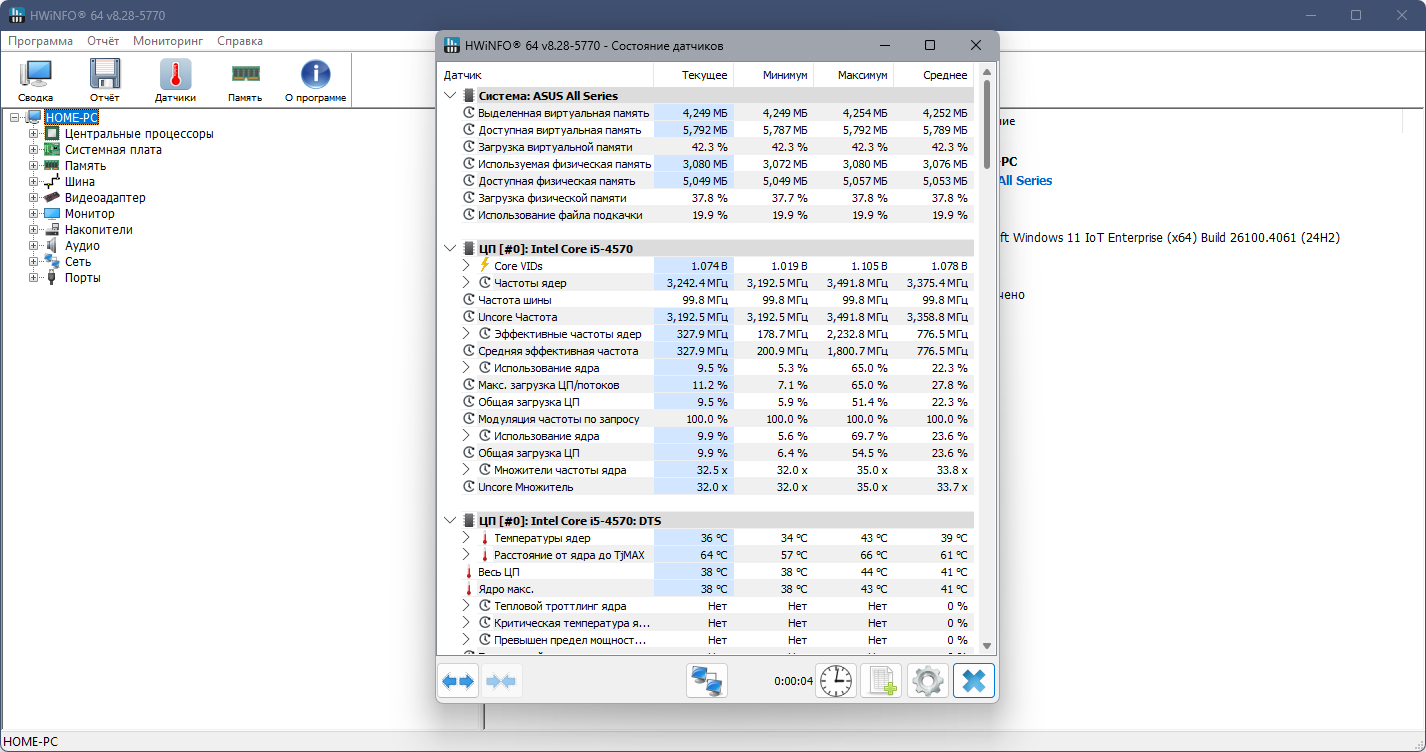Select the Видеоадаптер tree item
The width and height of the screenshot is (1426, 752).
pyautogui.click(x=105, y=198)
